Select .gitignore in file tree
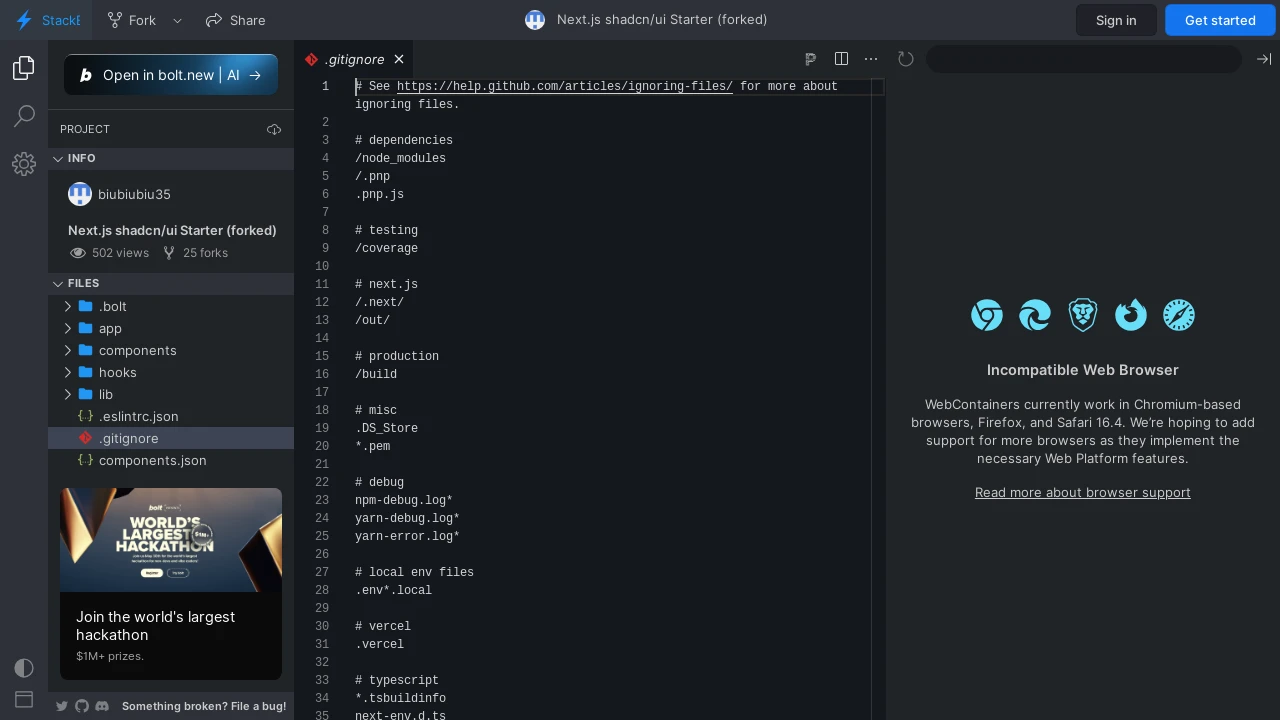1280x720 pixels. [171, 438]
